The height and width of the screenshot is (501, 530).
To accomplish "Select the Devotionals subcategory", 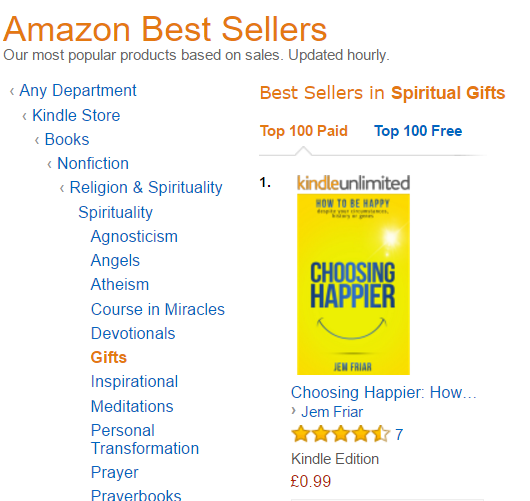I will (x=133, y=333).
